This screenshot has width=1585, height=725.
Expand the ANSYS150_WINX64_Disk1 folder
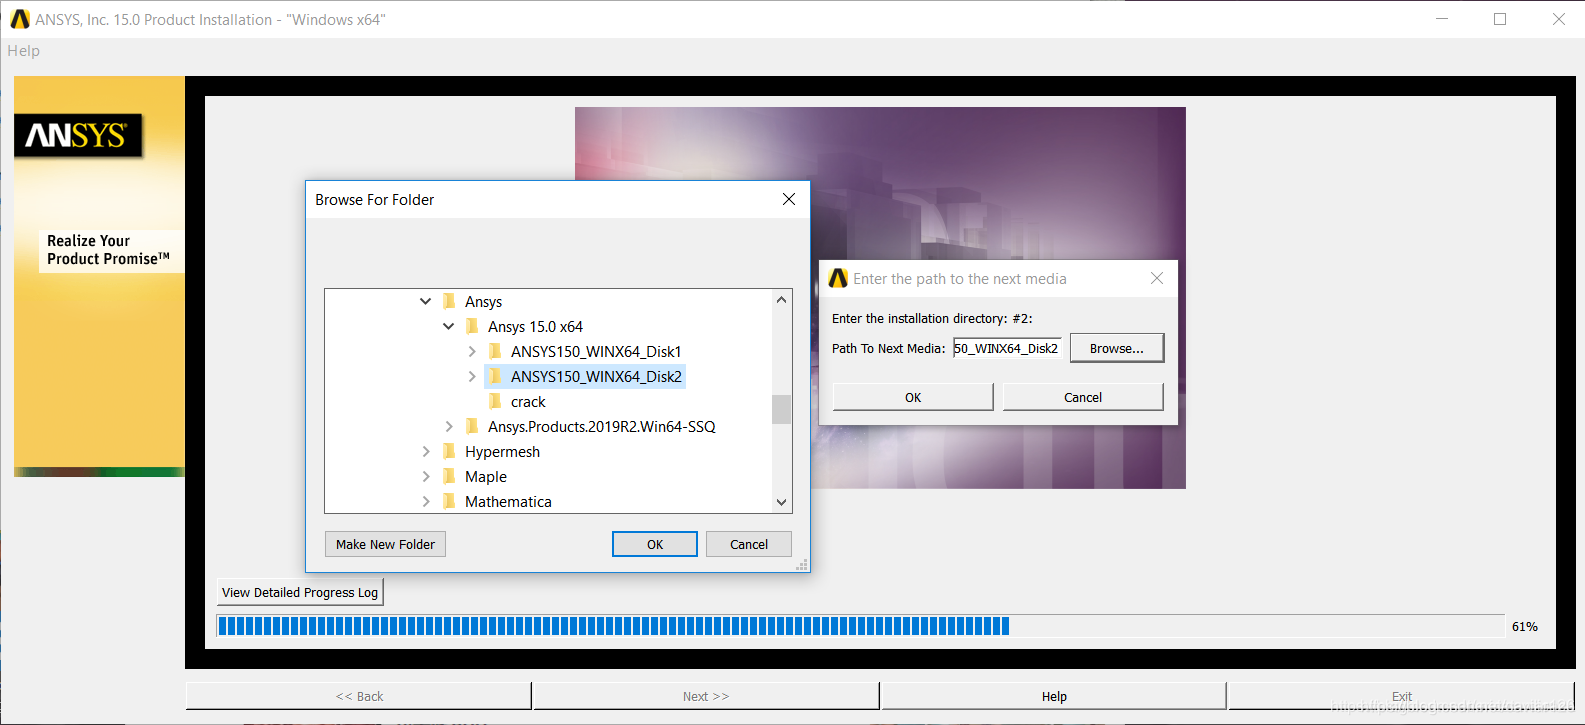(x=472, y=351)
